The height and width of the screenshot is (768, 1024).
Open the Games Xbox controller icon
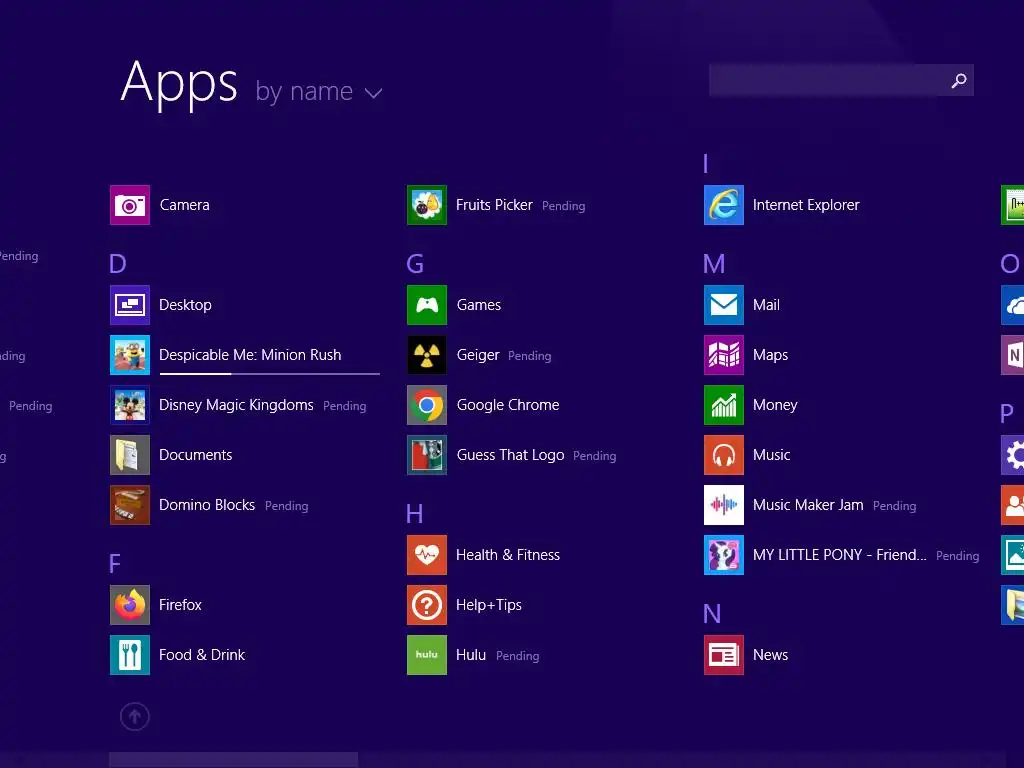[426, 305]
